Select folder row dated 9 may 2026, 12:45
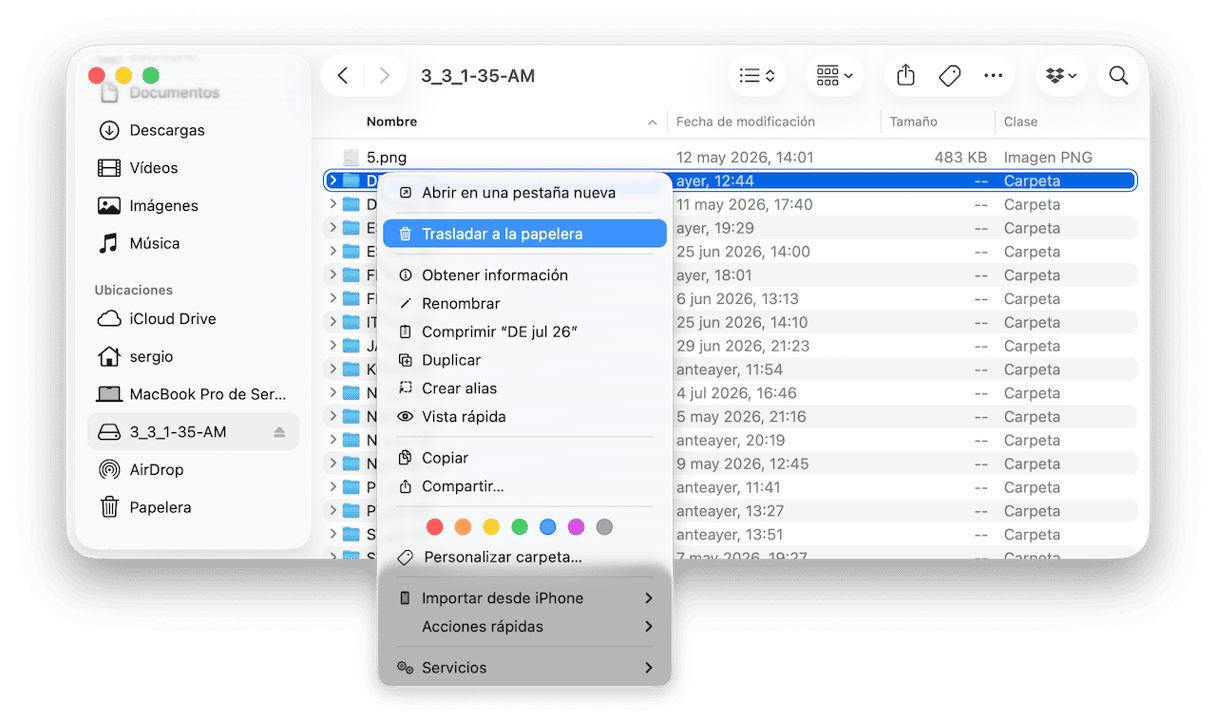 [x=731, y=464]
